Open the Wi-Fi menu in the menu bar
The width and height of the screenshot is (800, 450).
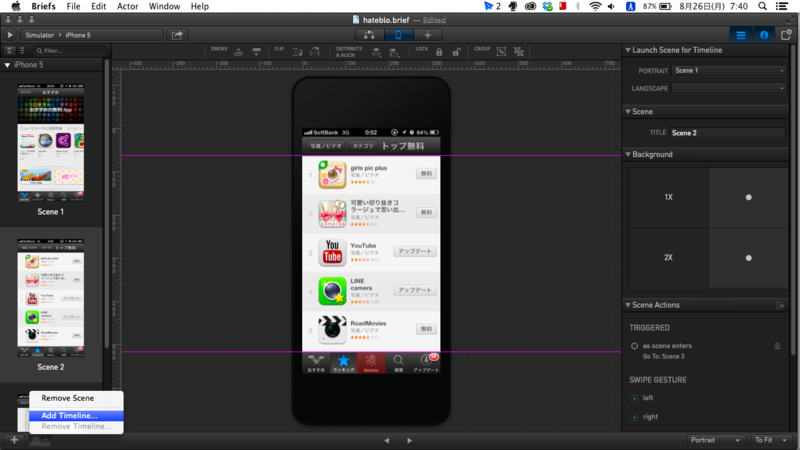pyautogui.click(x=595, y=6)
